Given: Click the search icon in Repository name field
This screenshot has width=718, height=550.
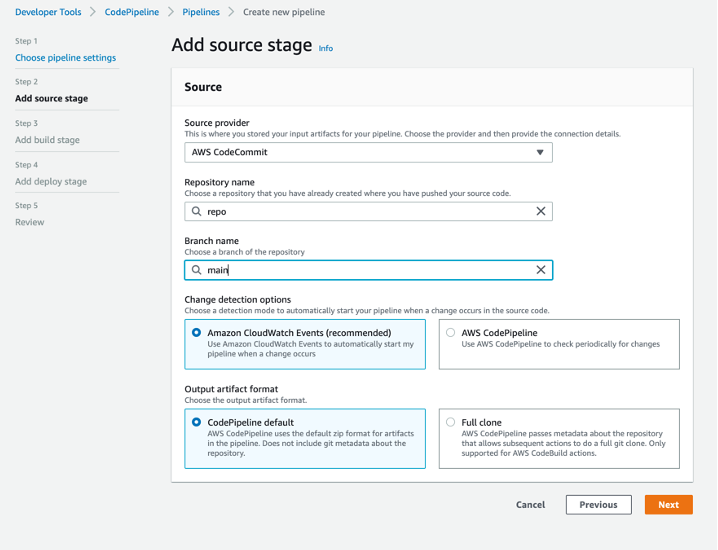Looking at the screenshot, I should point(197,212).
